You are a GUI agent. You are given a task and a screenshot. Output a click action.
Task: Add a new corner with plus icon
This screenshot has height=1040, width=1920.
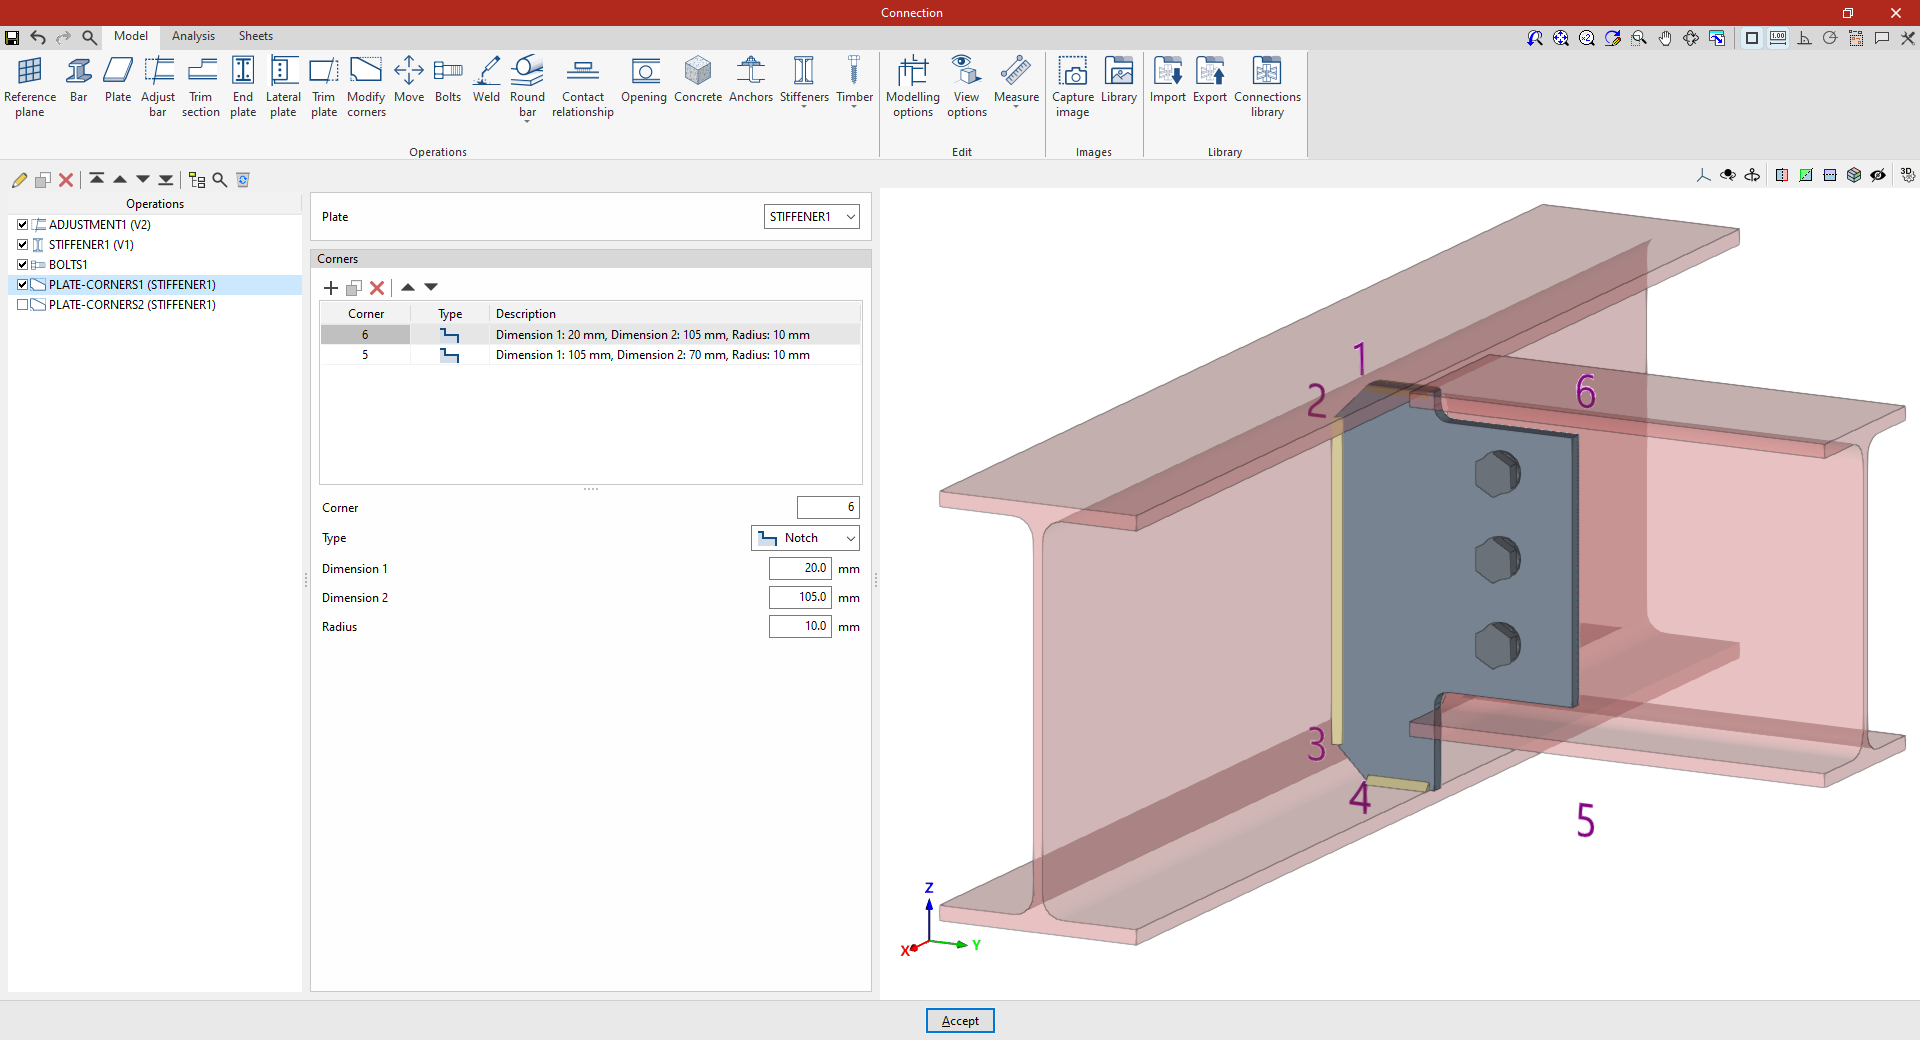click(x=331, y=288)
